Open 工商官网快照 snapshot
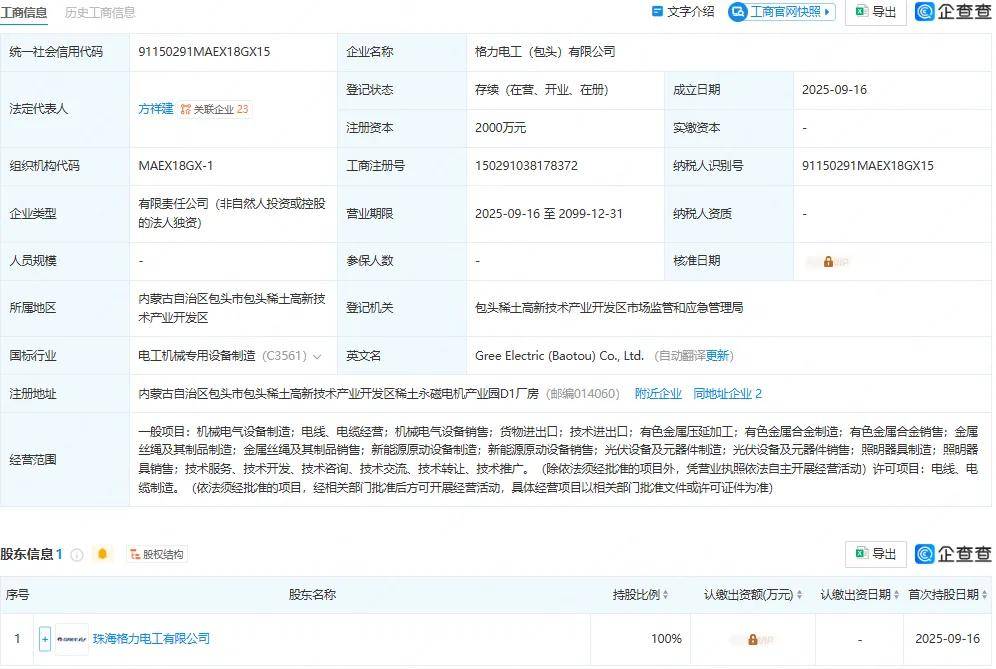 [782, 11]
